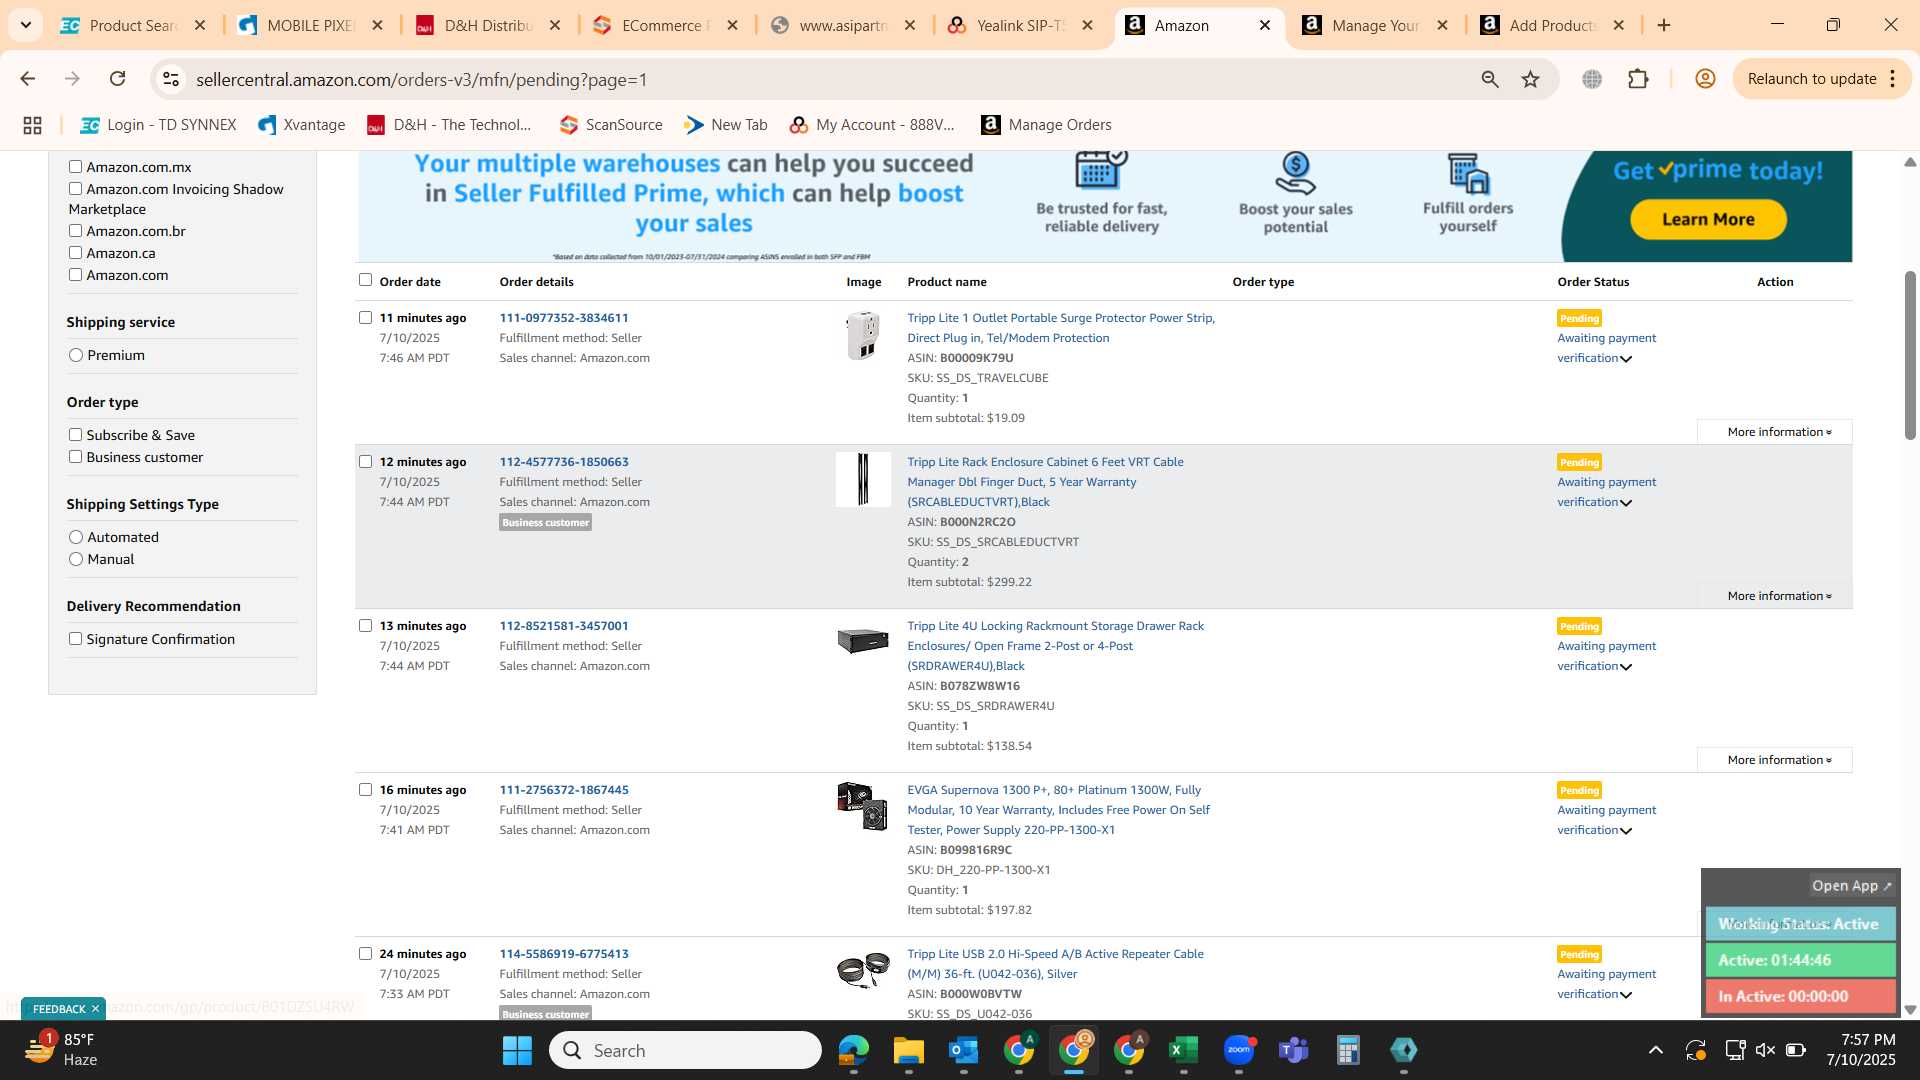Click the Windows taskbar Search box
The image size is (1920, 1080).
click(x=685, y=1050)
